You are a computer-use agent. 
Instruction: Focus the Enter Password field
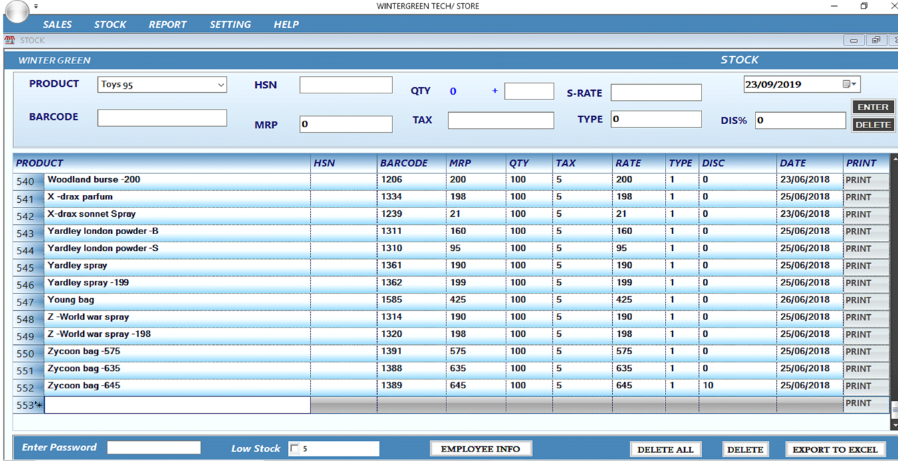click(x=154, y=448)
